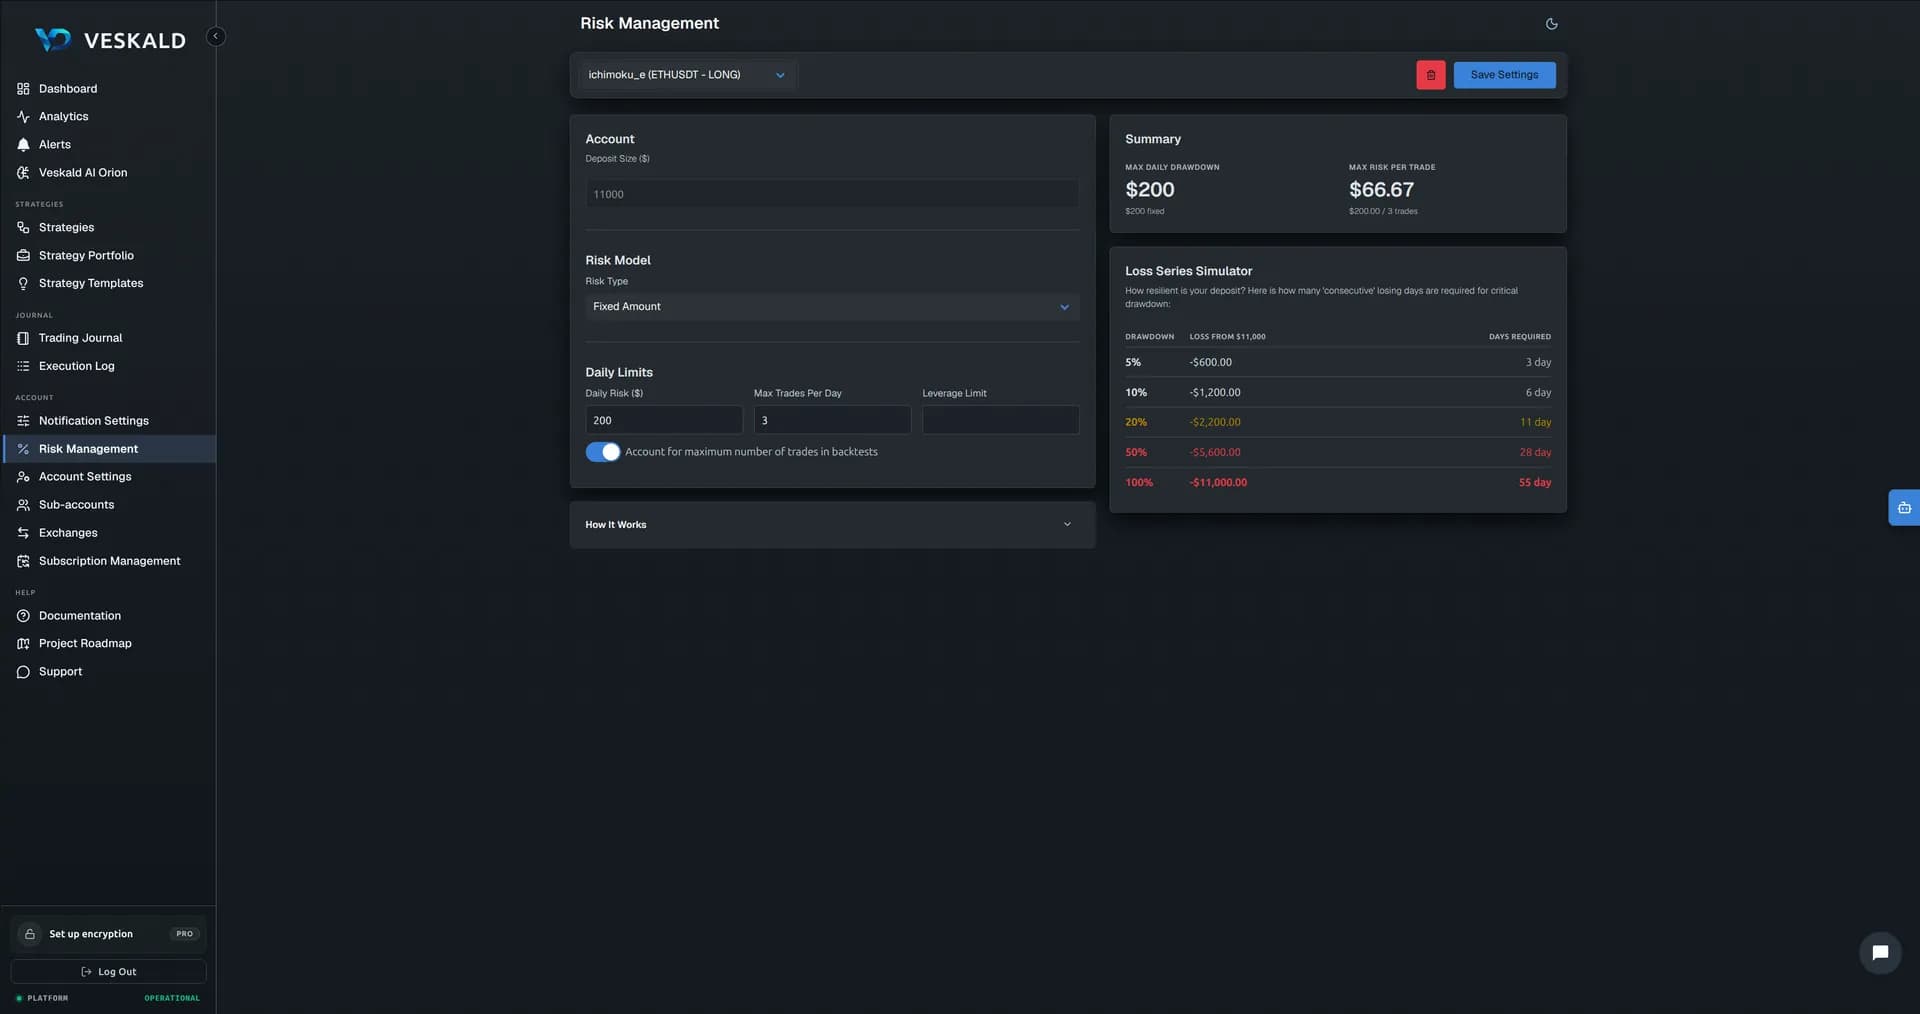Click the Max Trades Per Day field
1920x1014 pixels.
coord(832,420)
